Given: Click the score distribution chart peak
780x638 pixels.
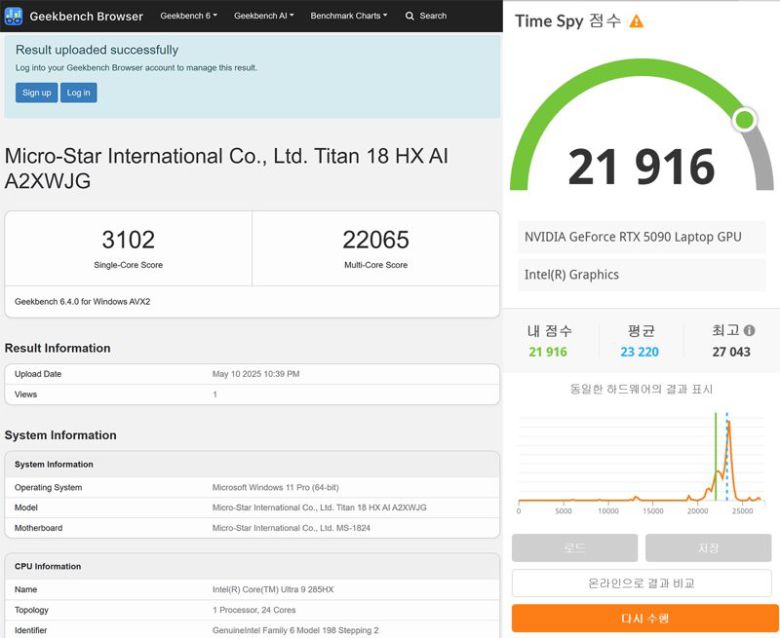Looking at the screenshot, I should [729, 425].
